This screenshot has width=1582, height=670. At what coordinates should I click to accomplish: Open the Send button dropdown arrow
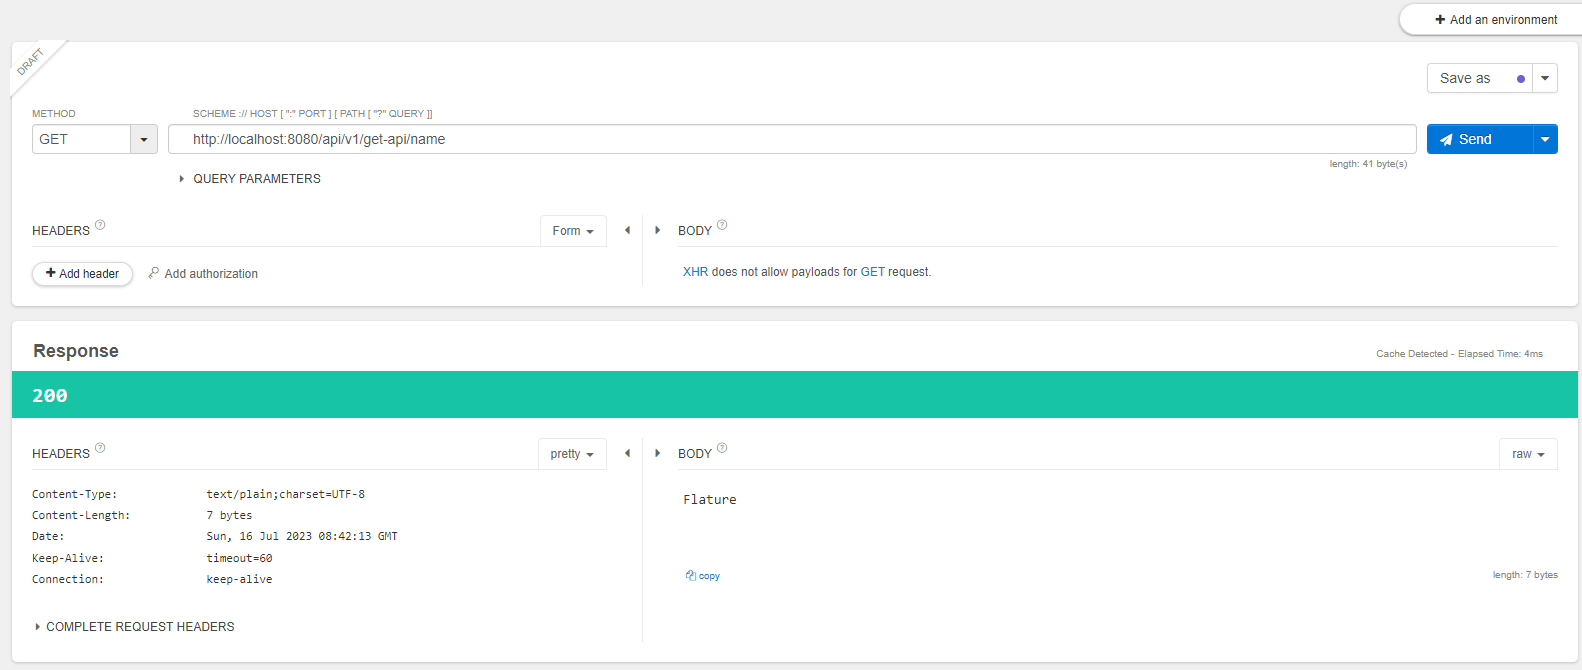pos(1545,139)
